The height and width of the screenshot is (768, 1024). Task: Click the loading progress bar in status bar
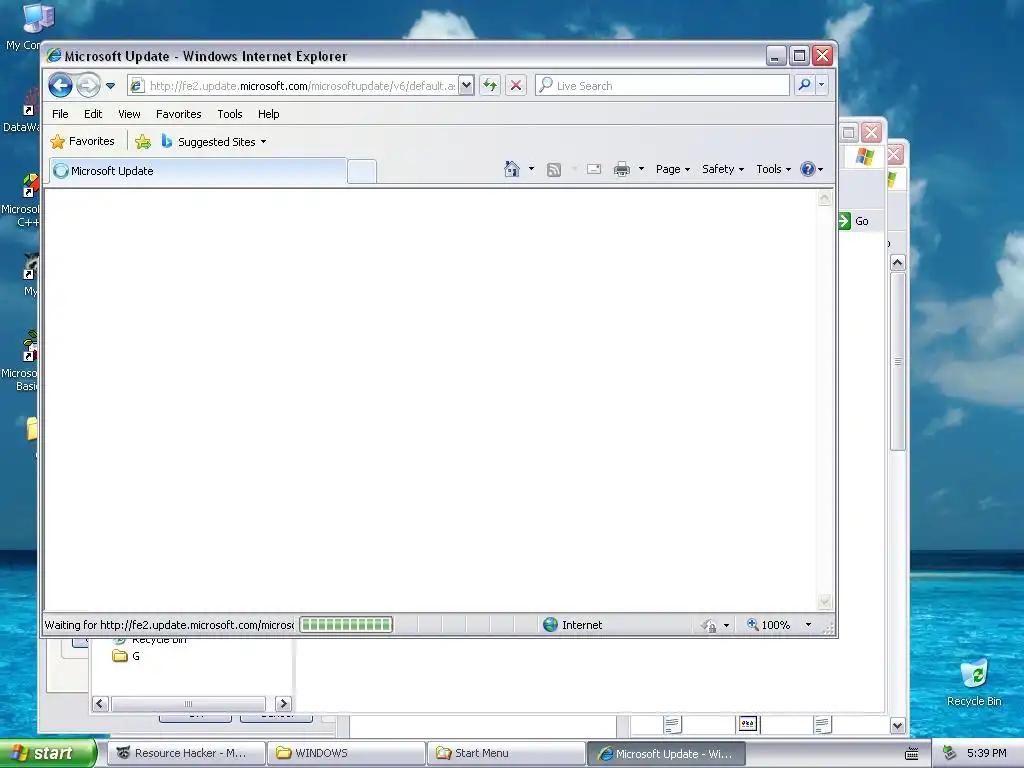[x=346, y=625]
